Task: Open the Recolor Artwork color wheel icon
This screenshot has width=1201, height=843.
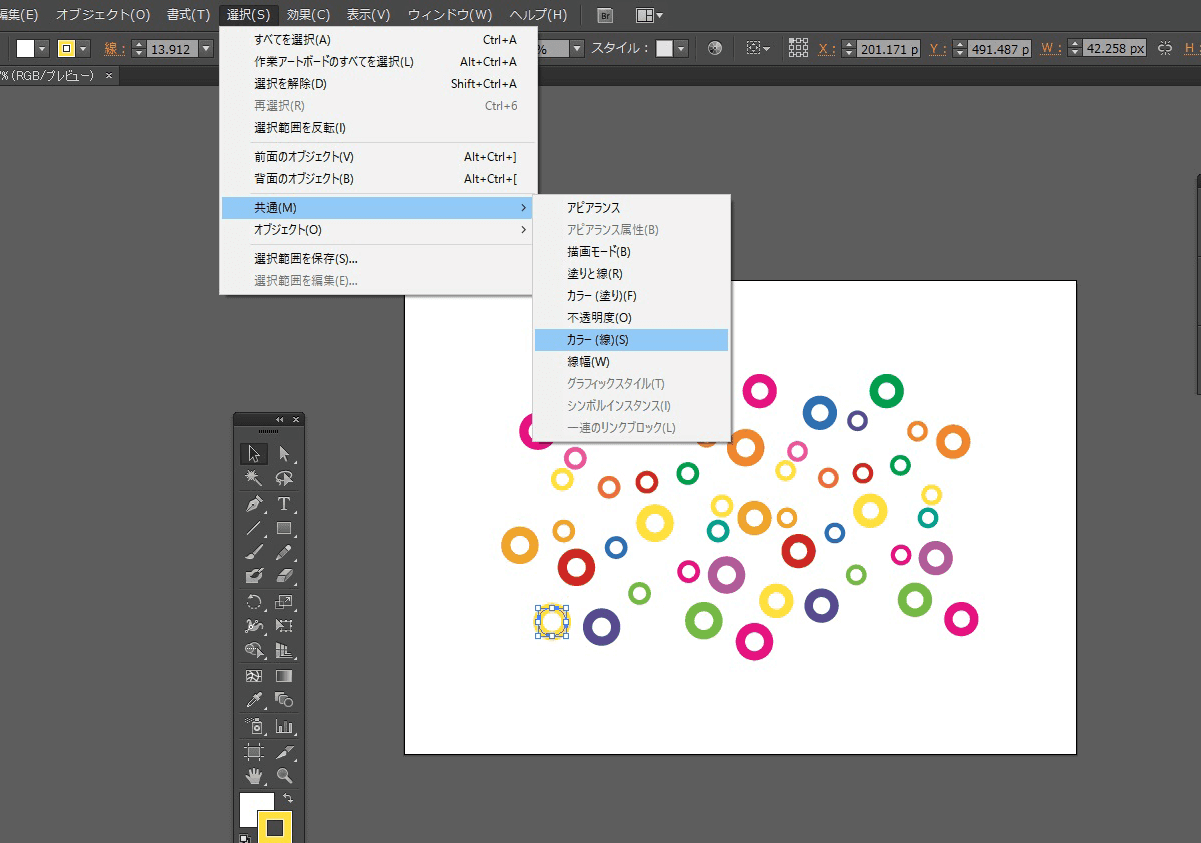Action: (714, 48)
